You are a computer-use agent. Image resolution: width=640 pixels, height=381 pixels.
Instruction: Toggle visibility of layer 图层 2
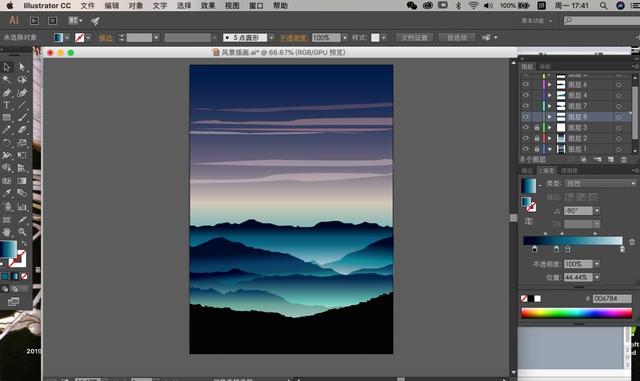click(x=525, y=138)
